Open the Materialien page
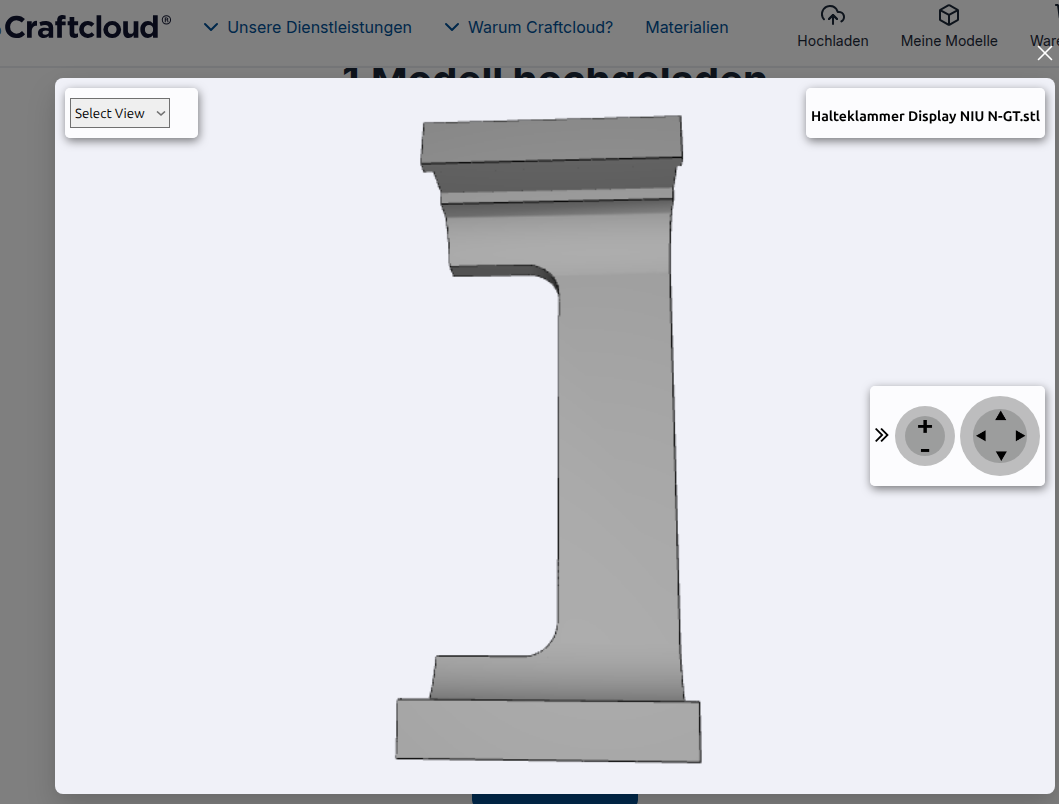 point(686,27)
